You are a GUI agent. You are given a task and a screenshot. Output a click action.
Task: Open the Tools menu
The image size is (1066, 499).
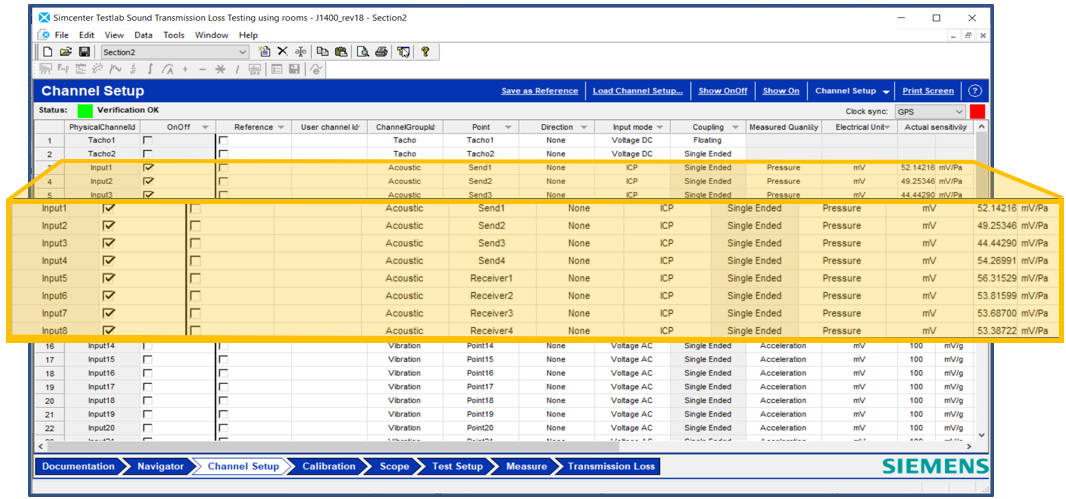(x=173, y=35)
